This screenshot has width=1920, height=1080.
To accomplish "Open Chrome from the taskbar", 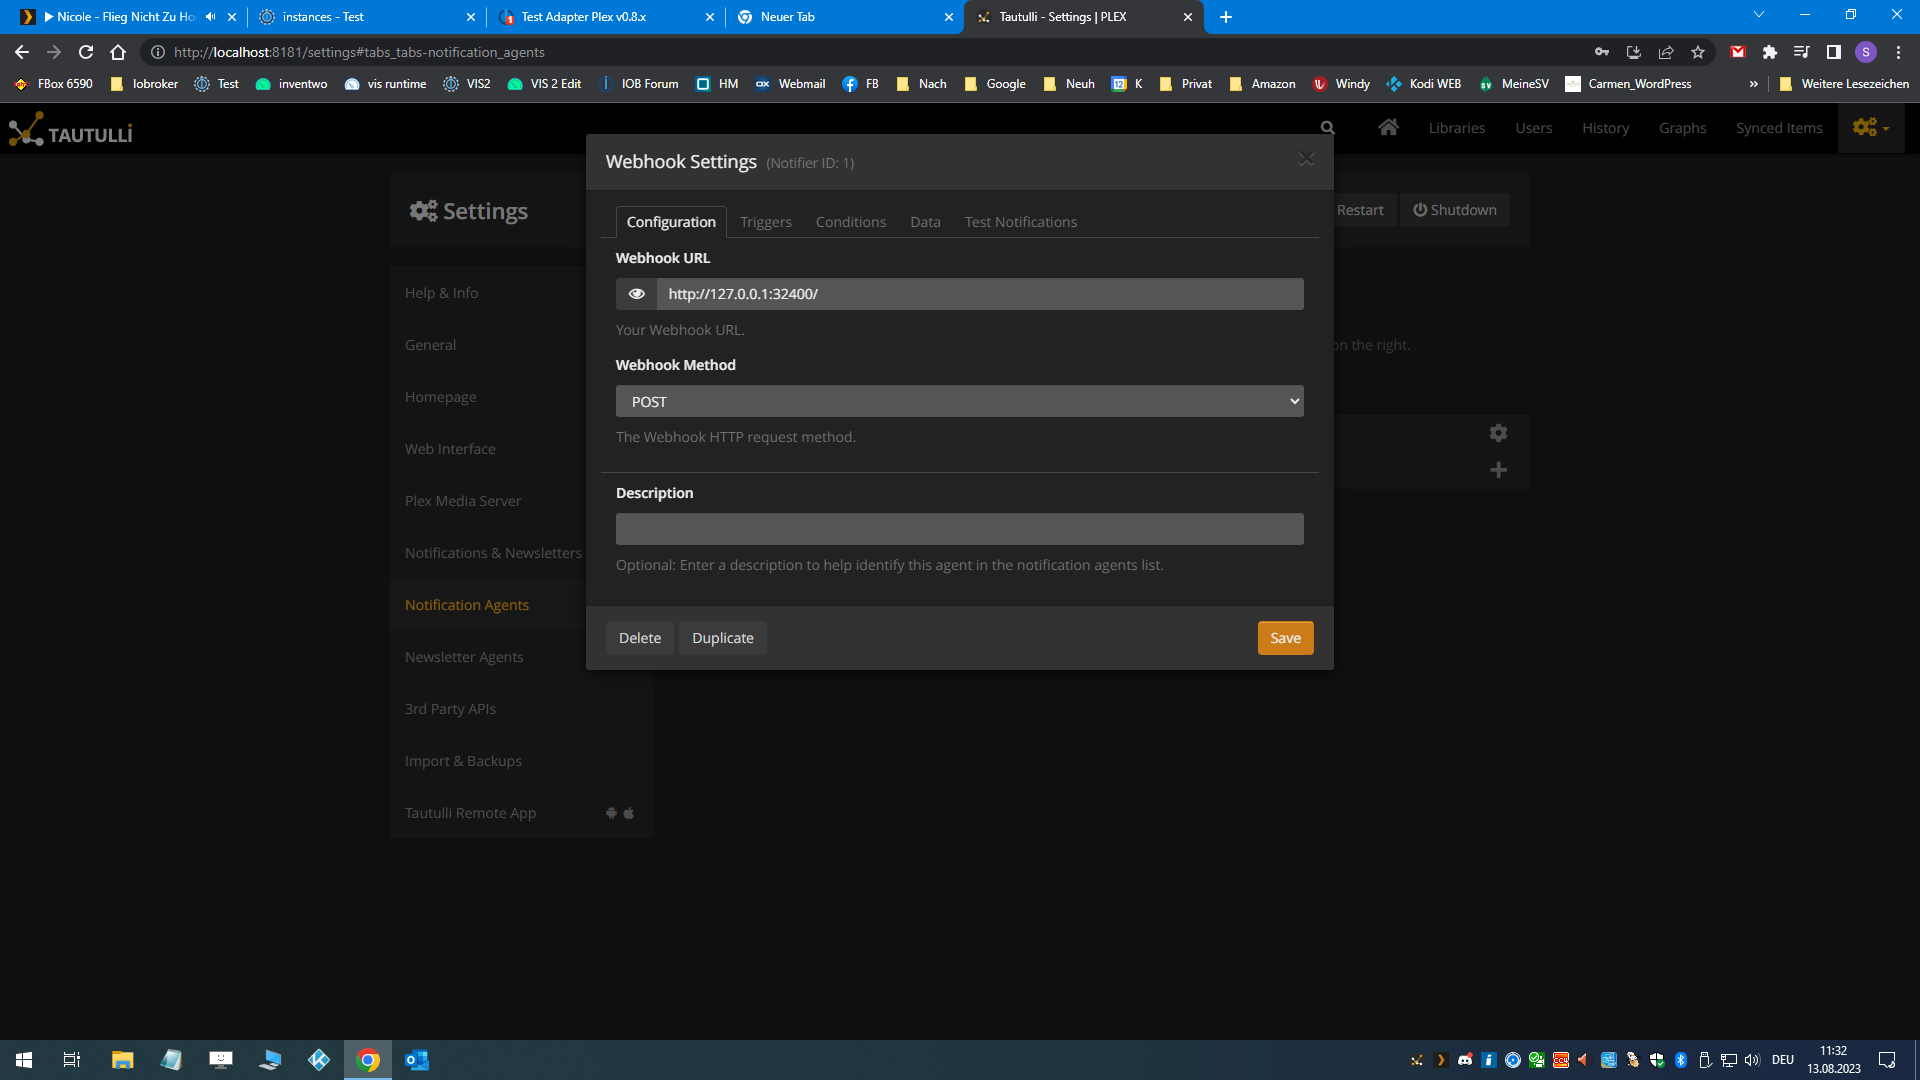I will [x=368, y=1060].
